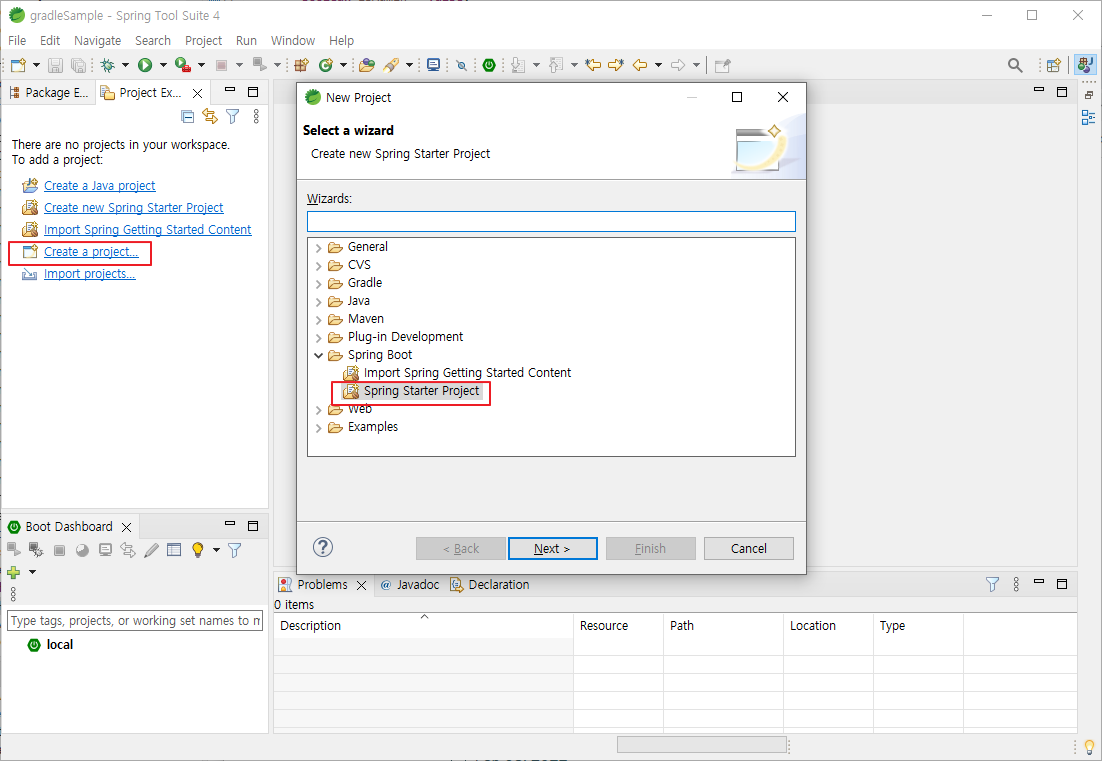Click Collapse All in Project Explorer
Screen dimensions: 1102x761
point(188,117)
